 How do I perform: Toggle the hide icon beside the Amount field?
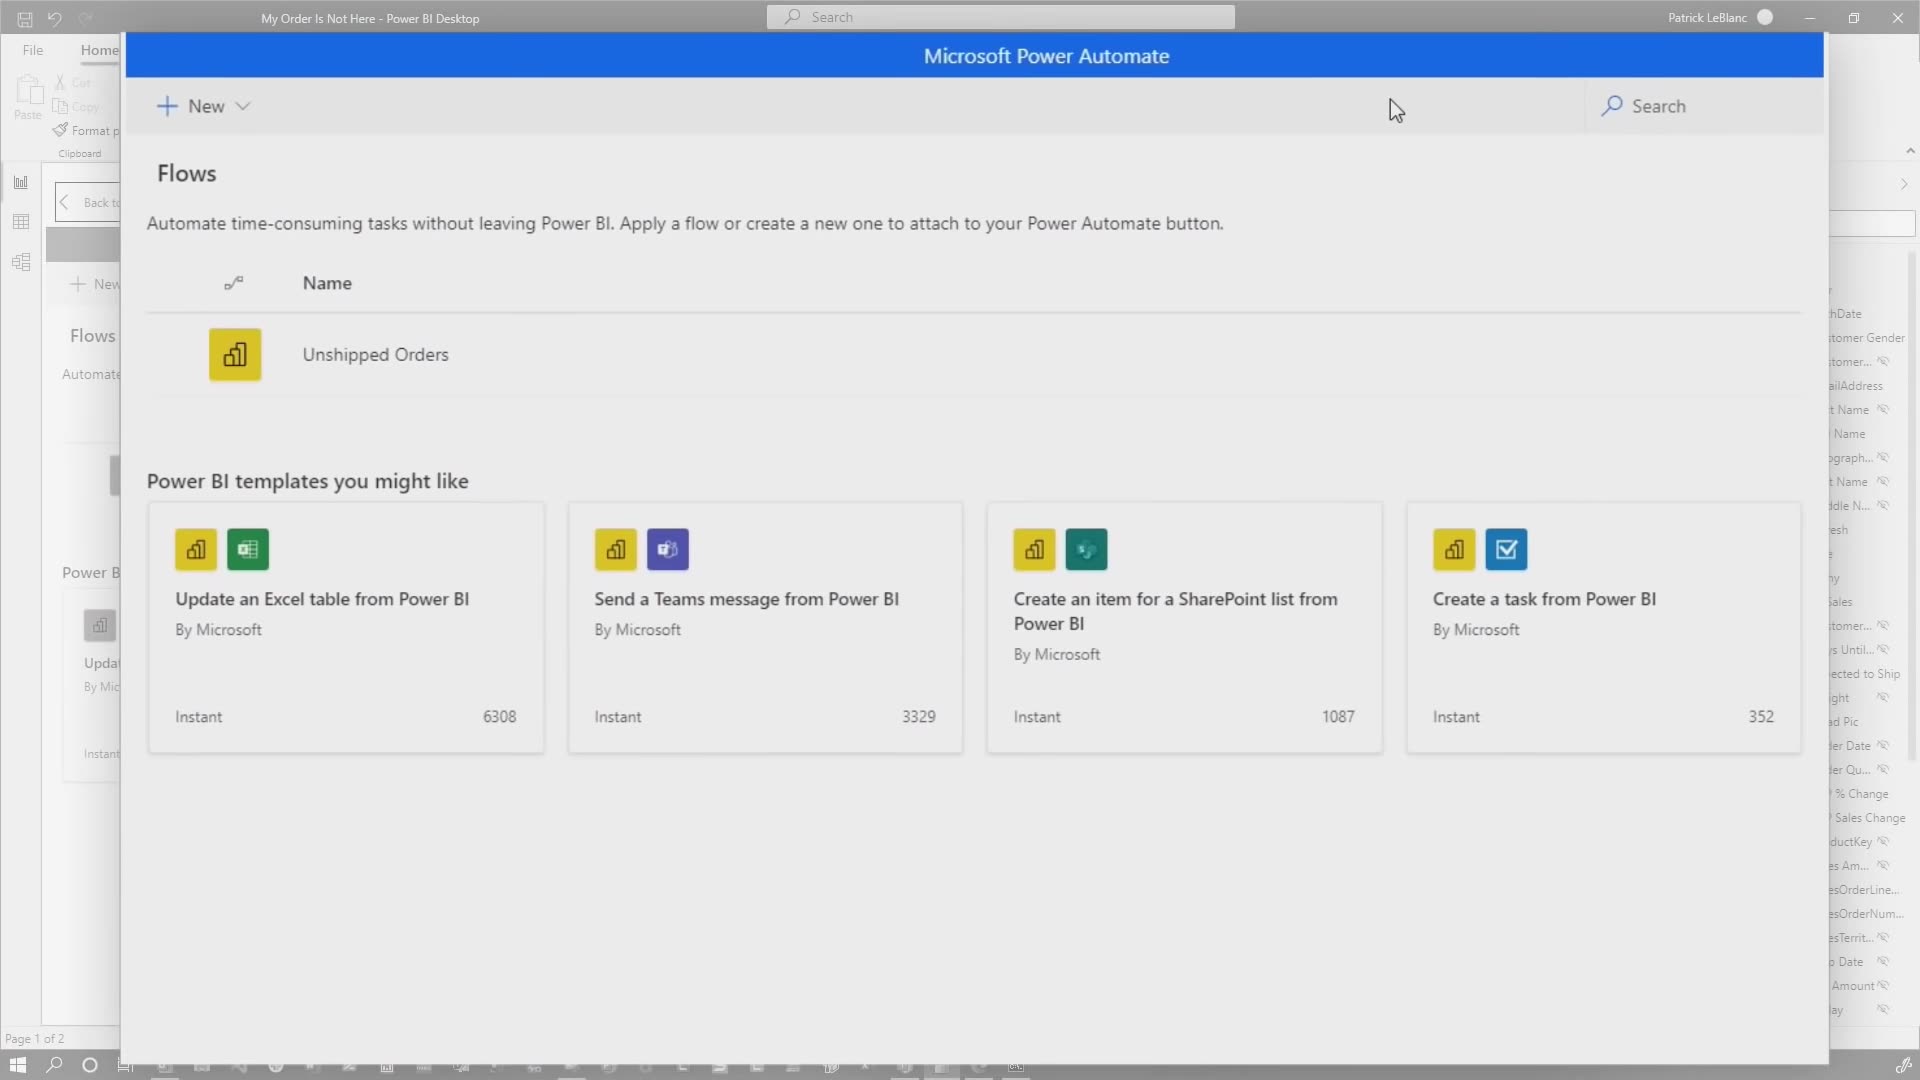pos(1884,985)
